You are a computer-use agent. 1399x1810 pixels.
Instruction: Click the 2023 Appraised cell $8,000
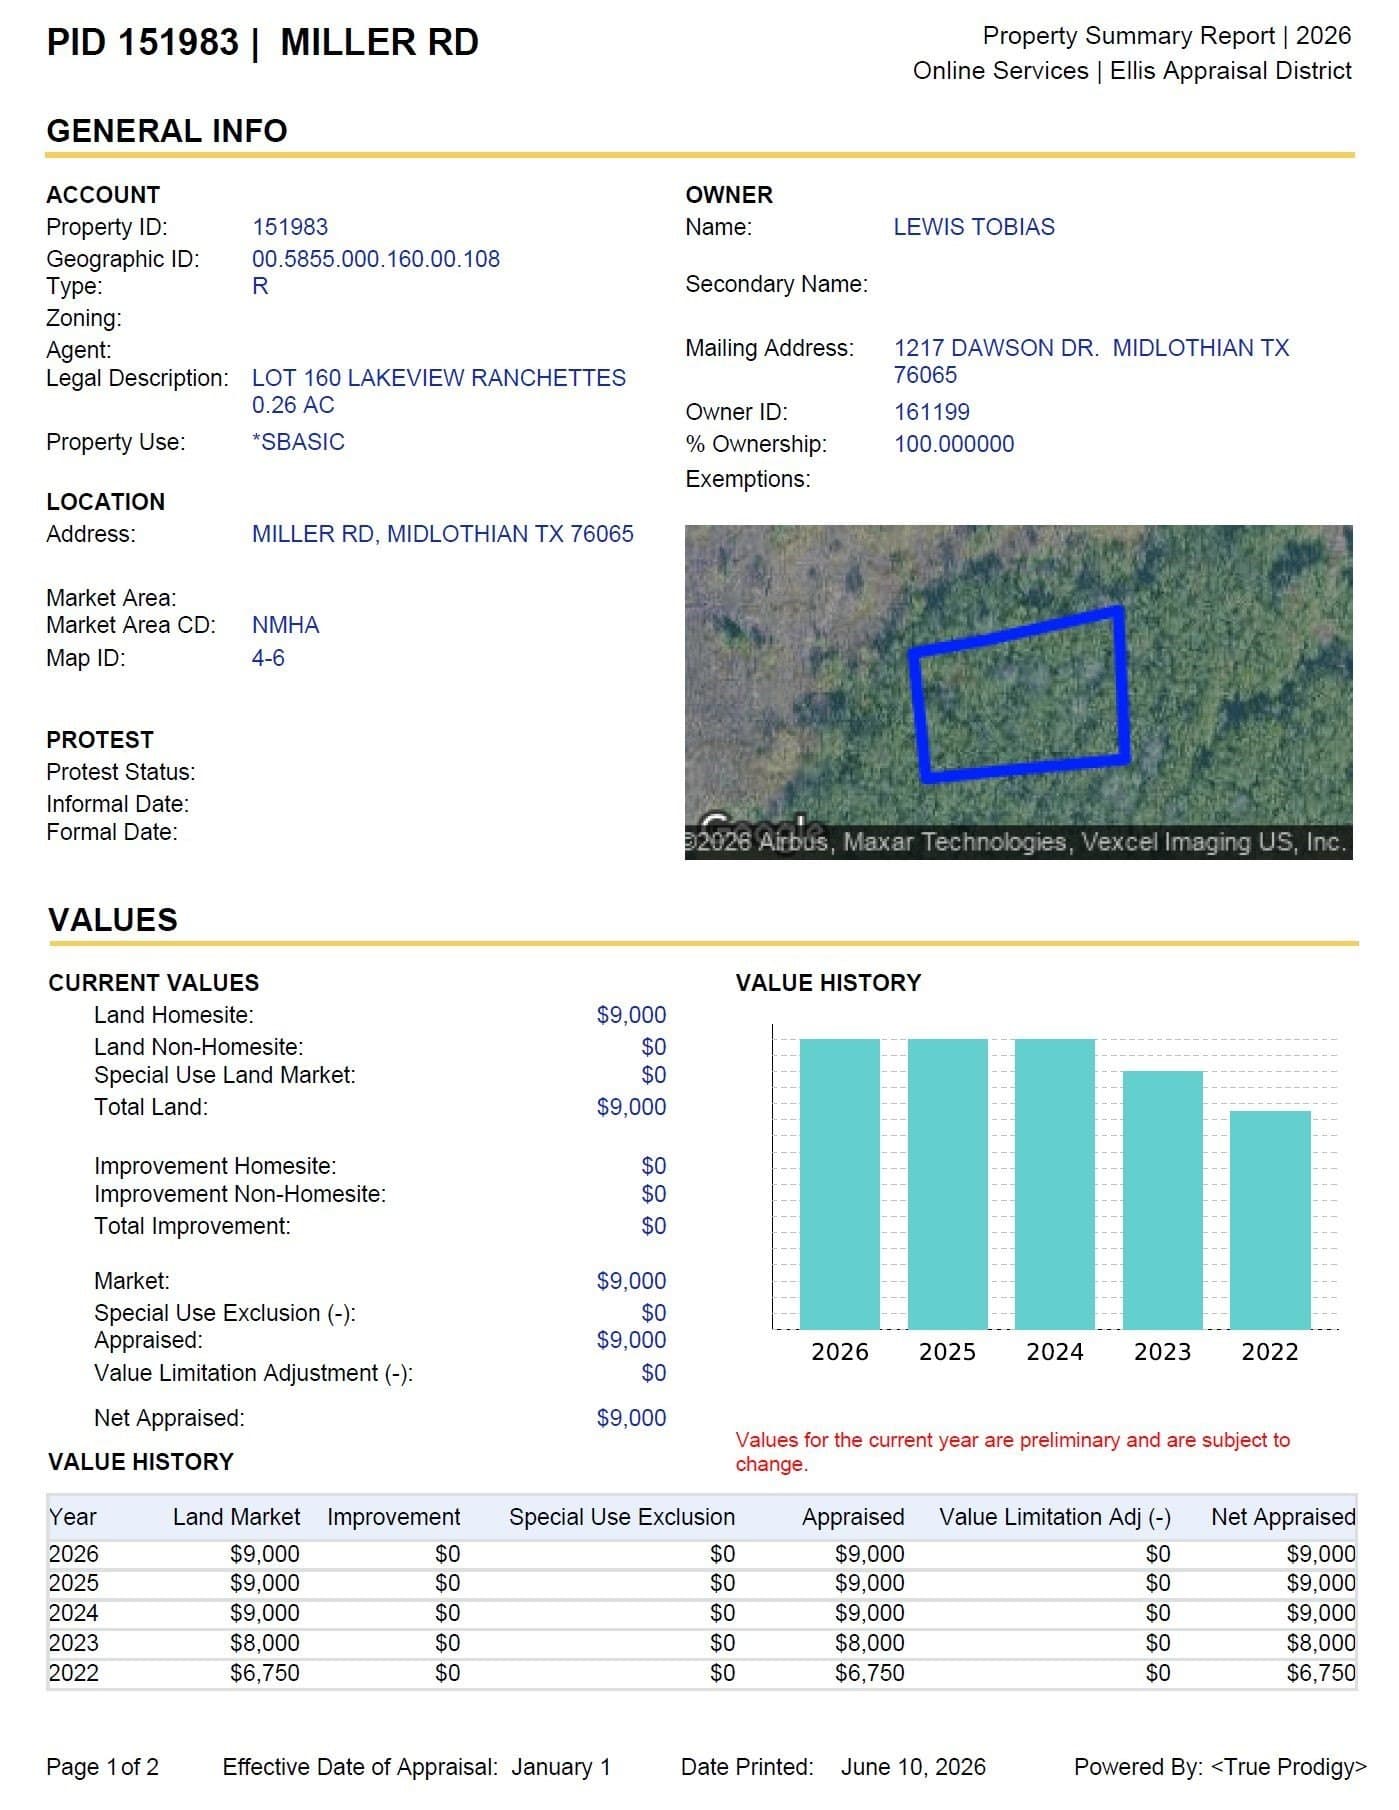pos(870,1643)
